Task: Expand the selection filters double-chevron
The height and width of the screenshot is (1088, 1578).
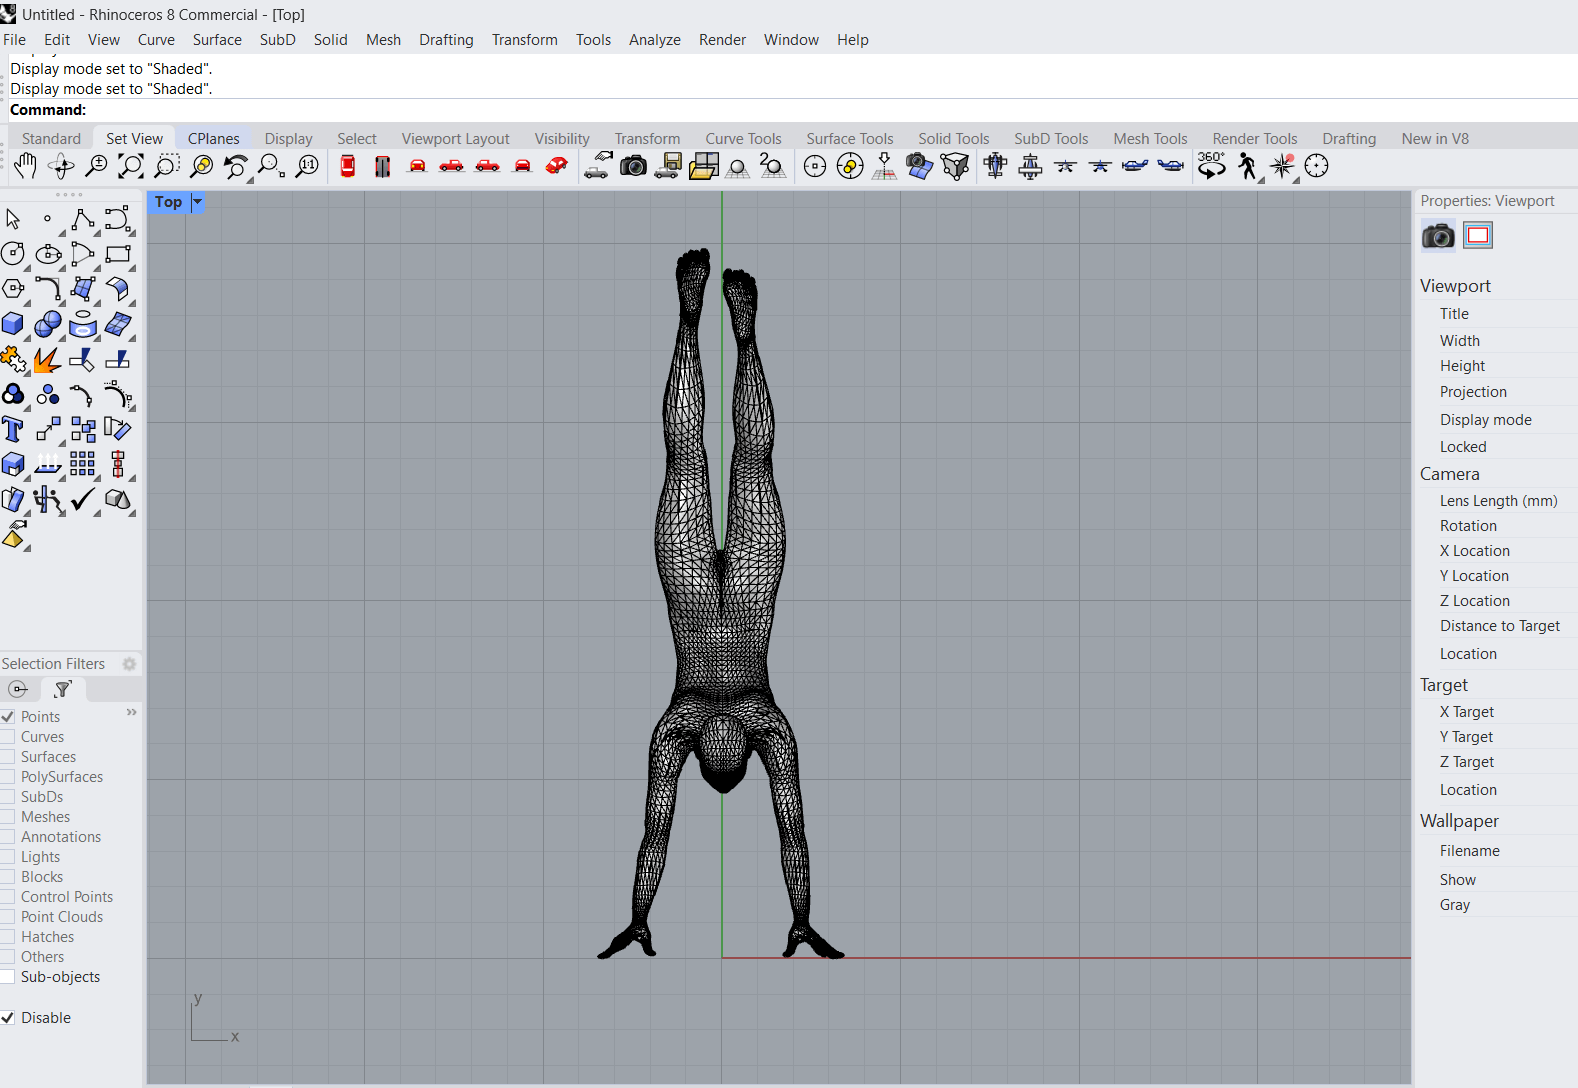Action: tap(131, 712)
